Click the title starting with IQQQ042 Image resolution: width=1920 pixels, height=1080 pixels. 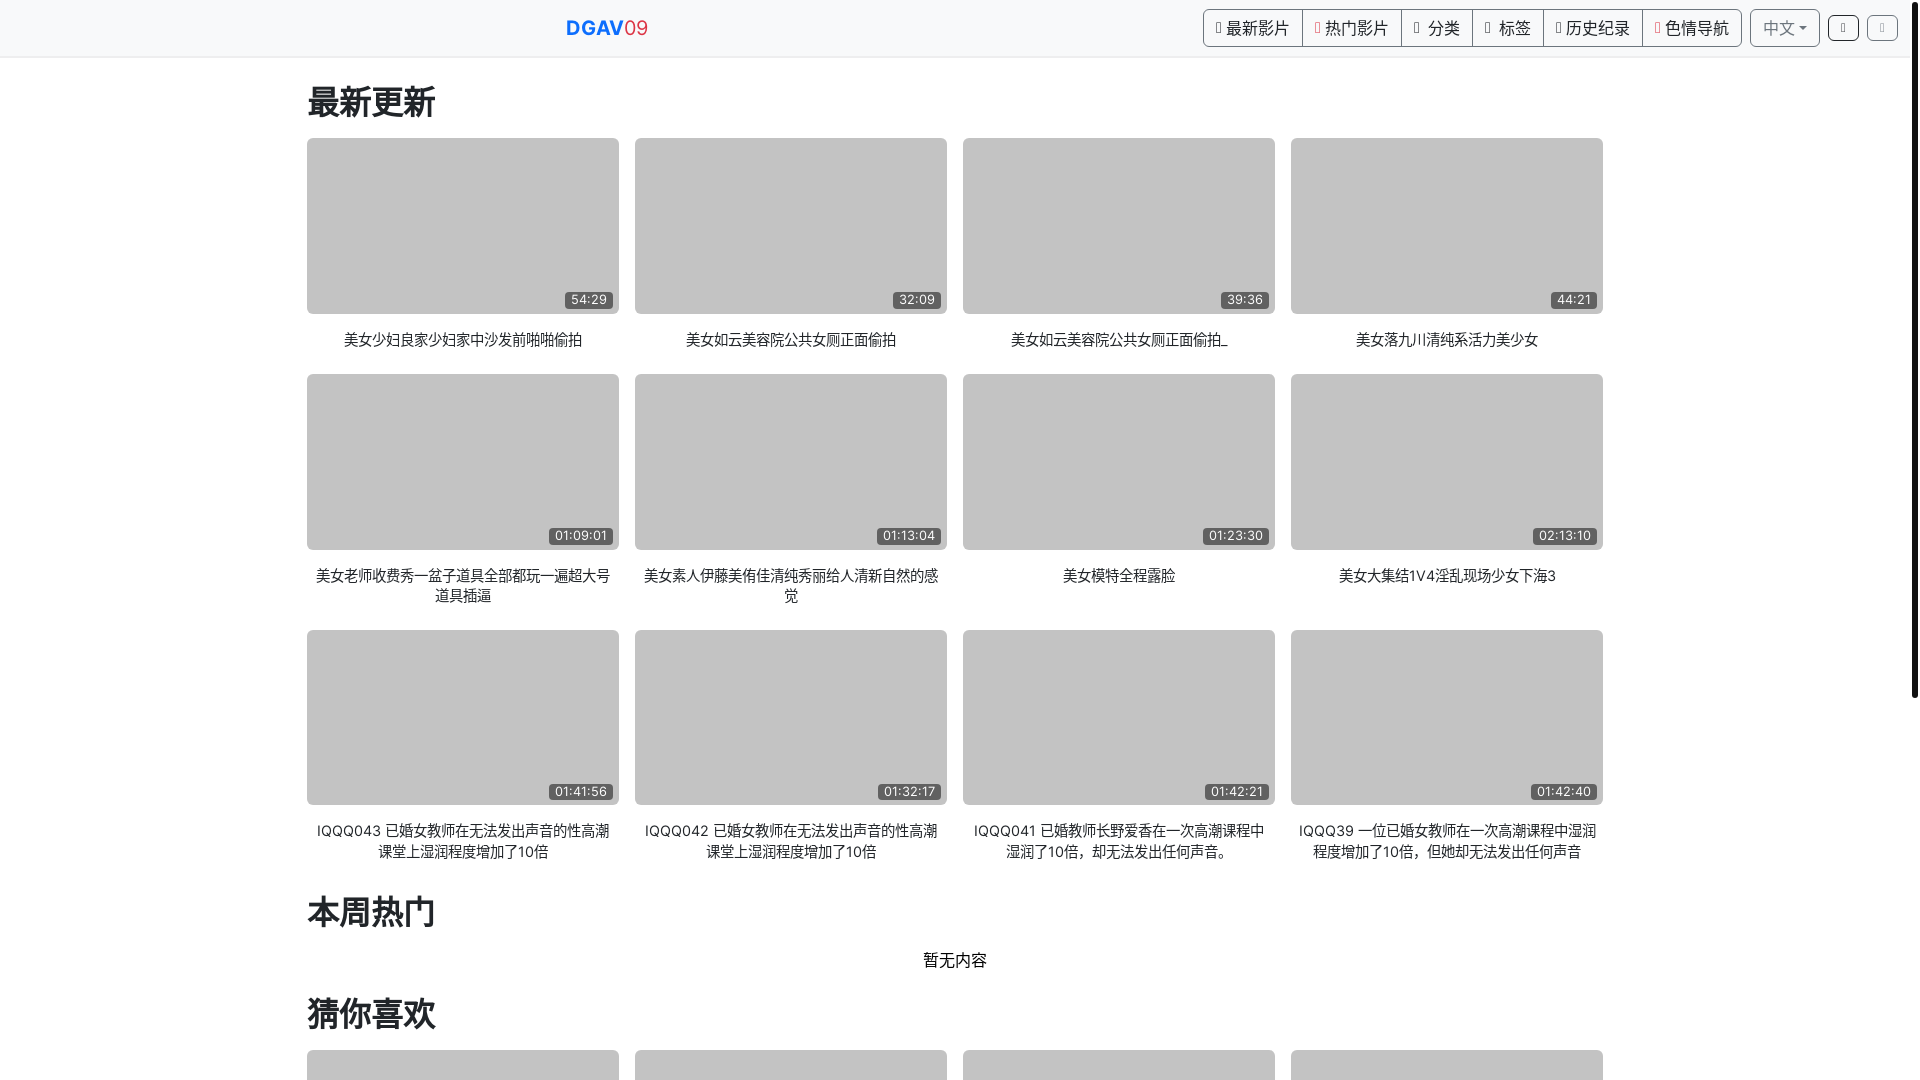(791, 841)
